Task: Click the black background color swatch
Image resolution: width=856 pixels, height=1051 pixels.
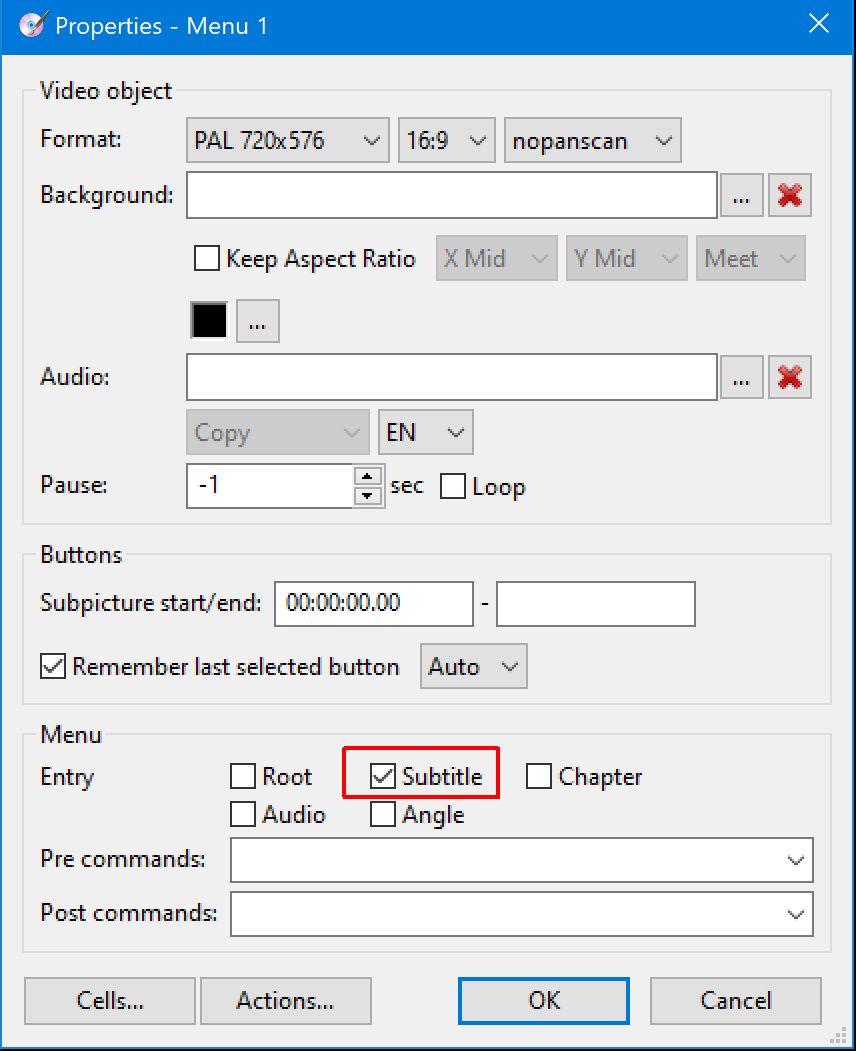Action: pos(210,321)
